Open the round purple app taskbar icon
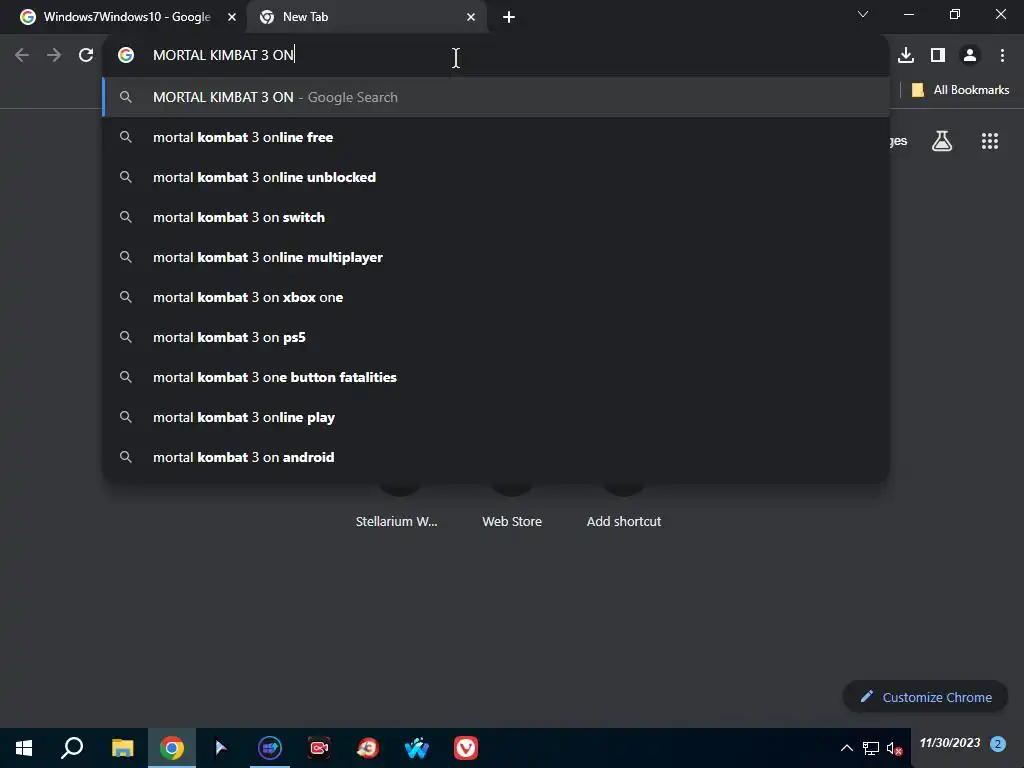 pos(270,748)
